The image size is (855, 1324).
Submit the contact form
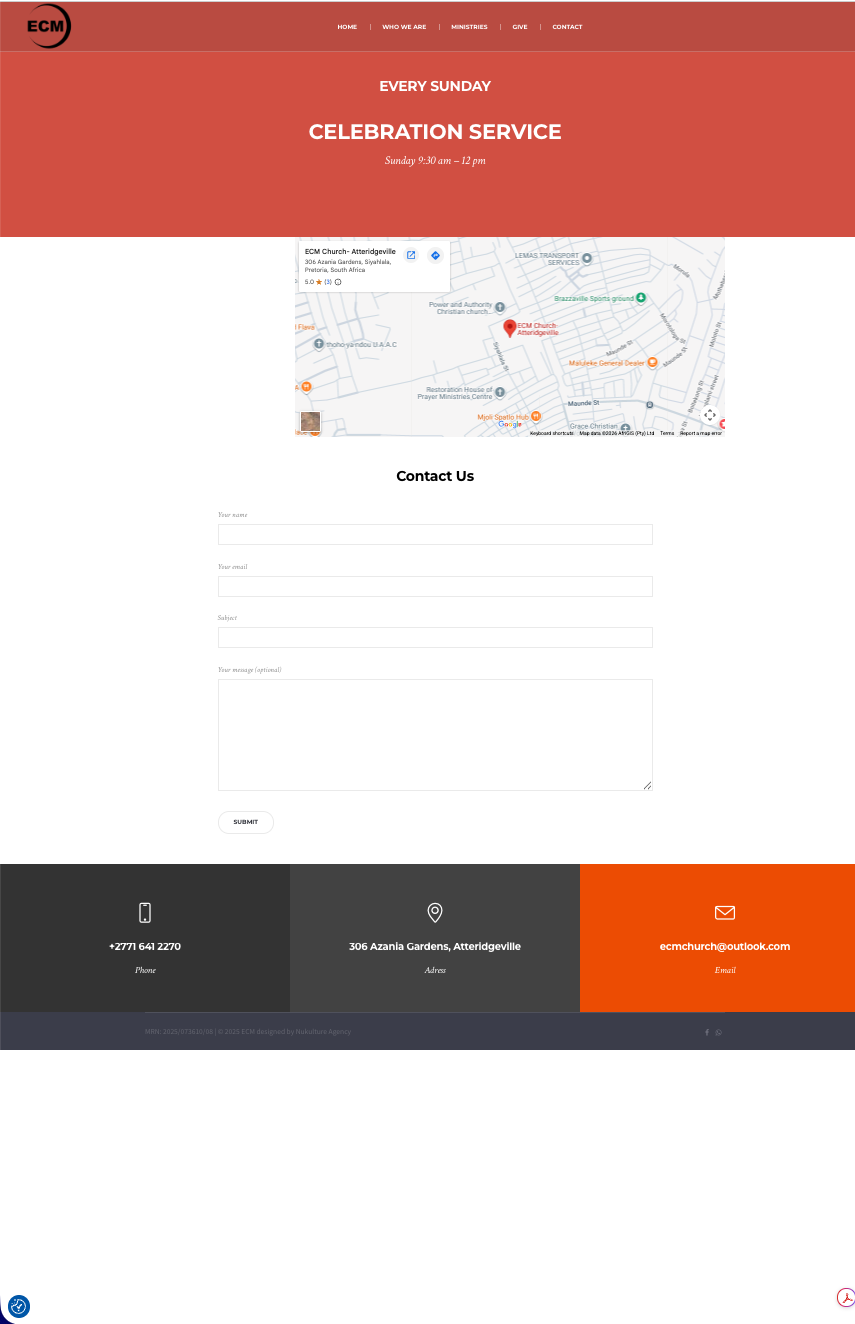pos(246,822)
